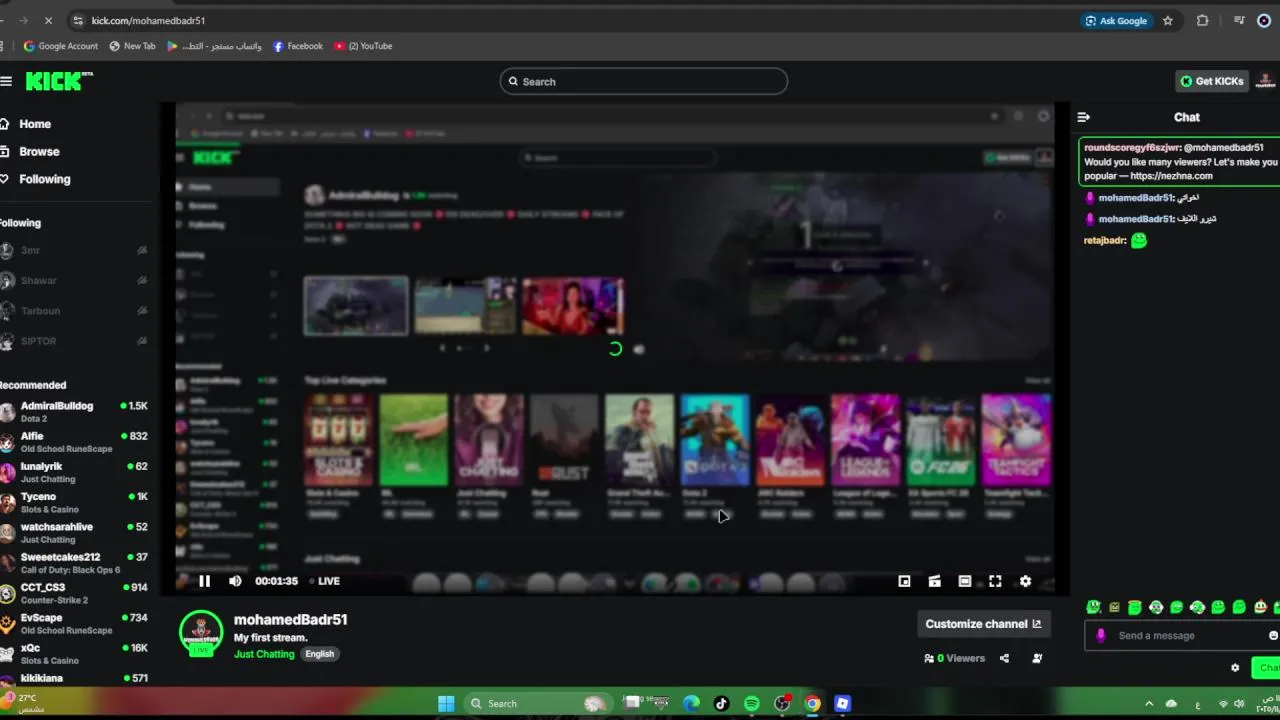Open the user list icon beside share
1280x720 pixels.
click(1037, 658)
